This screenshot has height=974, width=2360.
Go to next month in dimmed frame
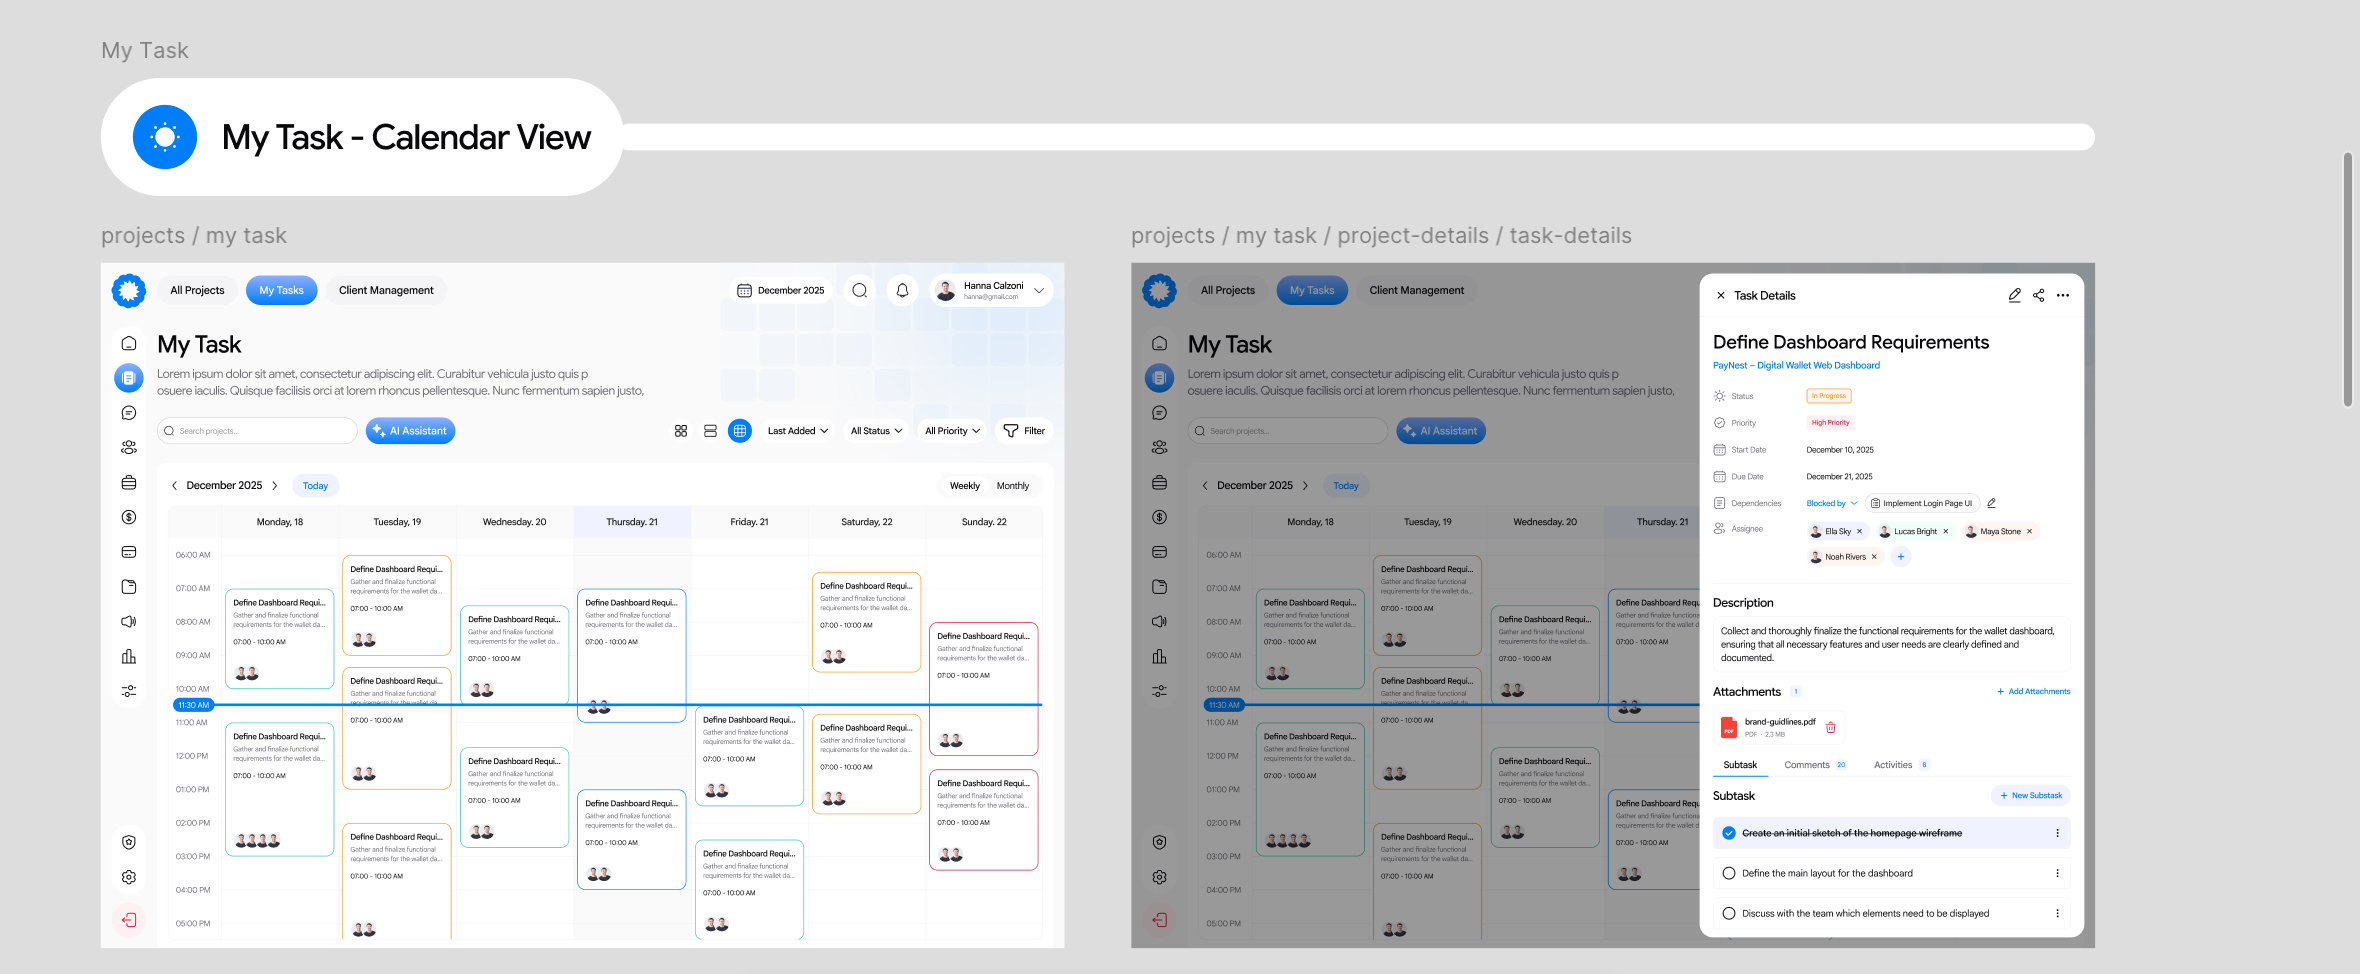pyautogui.click(x=1305, y=486)
